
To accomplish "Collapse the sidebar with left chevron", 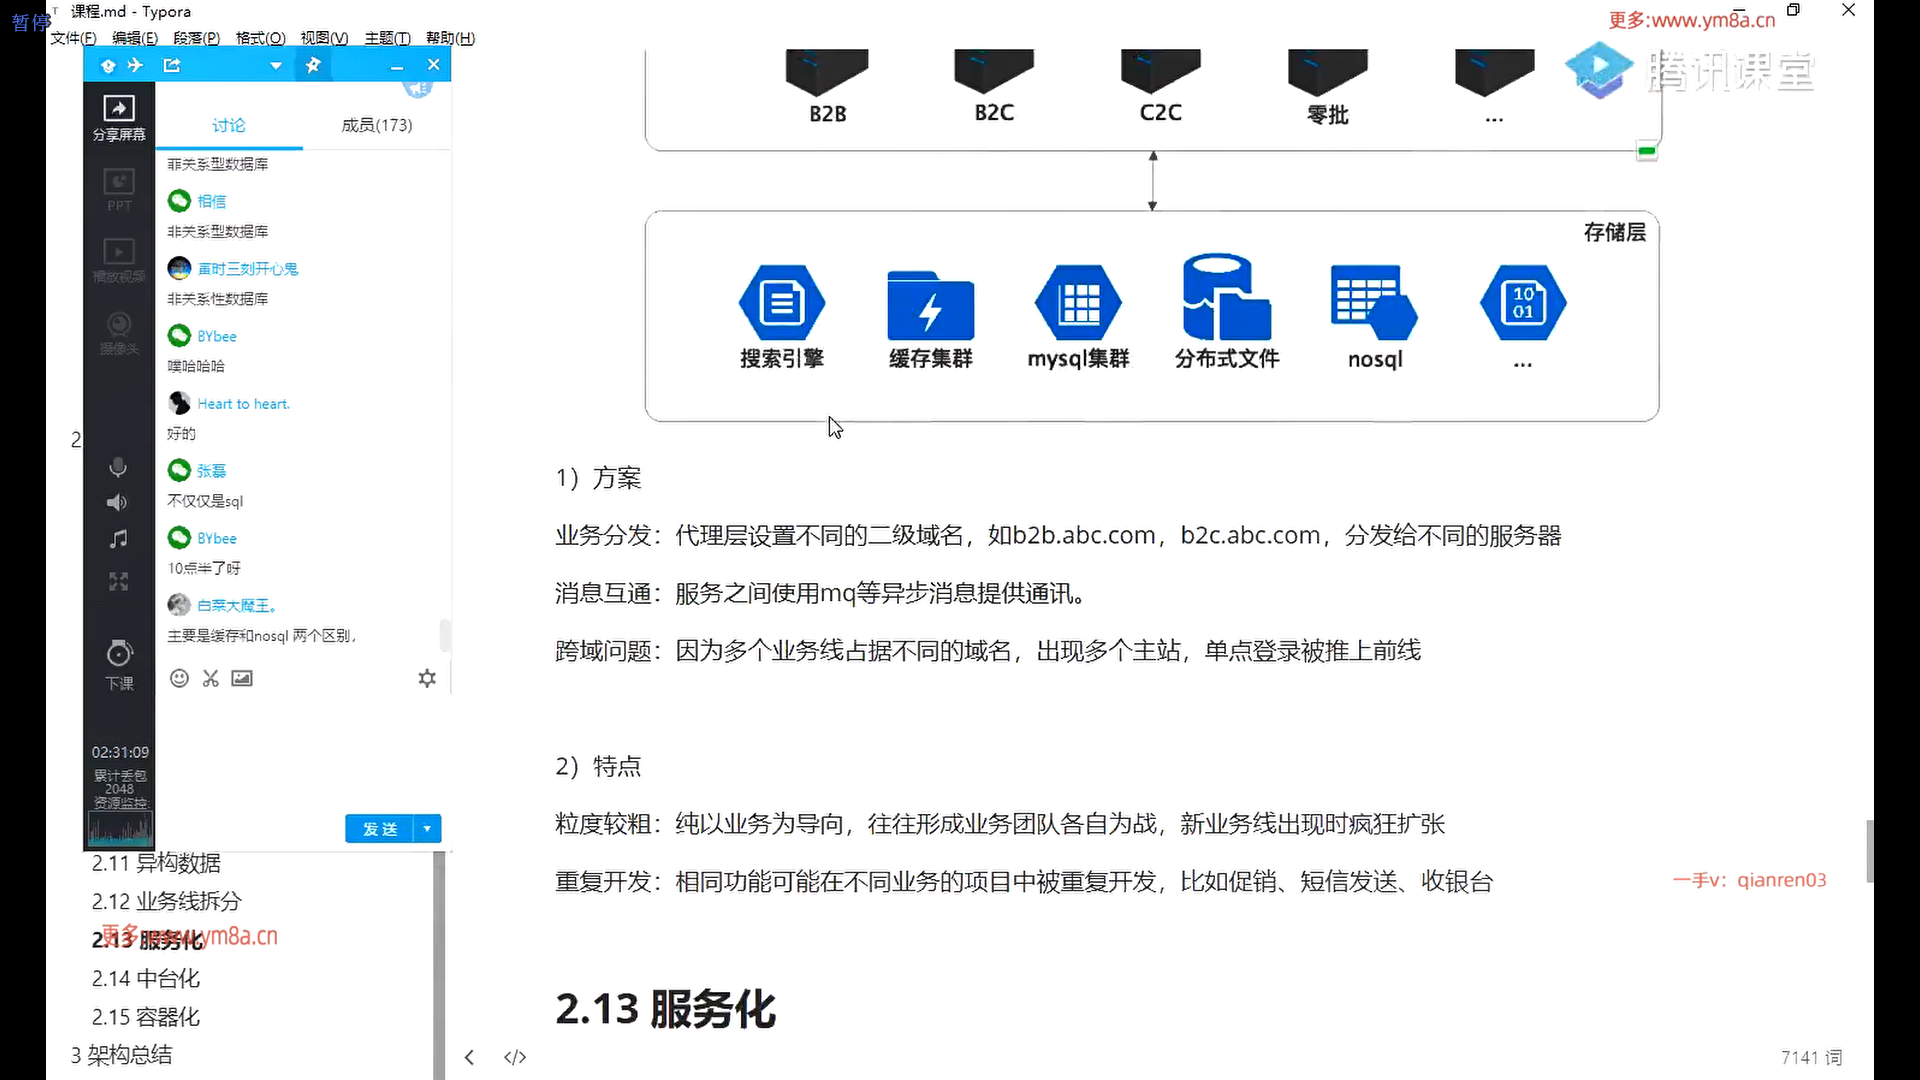I will (x=469, y=1057).
